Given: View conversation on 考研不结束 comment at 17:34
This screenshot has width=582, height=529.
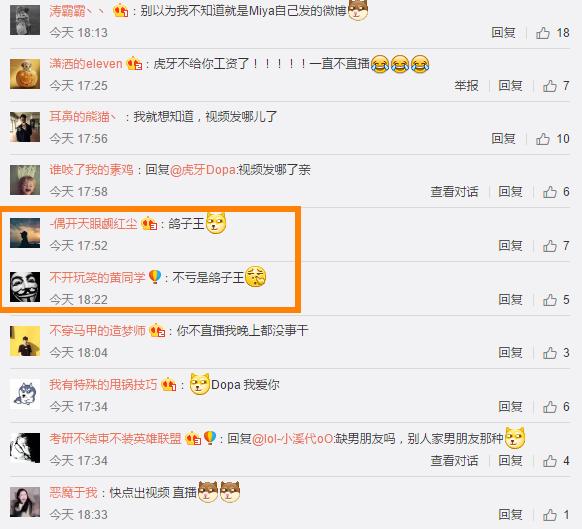Looking at the screenshot, I should click(x=454, y=460).
